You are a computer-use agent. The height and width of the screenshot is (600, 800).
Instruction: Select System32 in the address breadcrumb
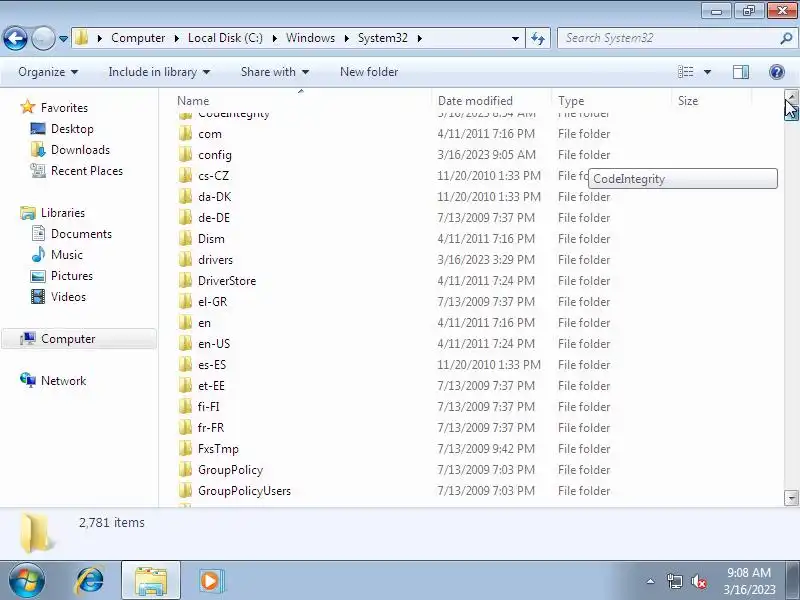tap(383, 38)
